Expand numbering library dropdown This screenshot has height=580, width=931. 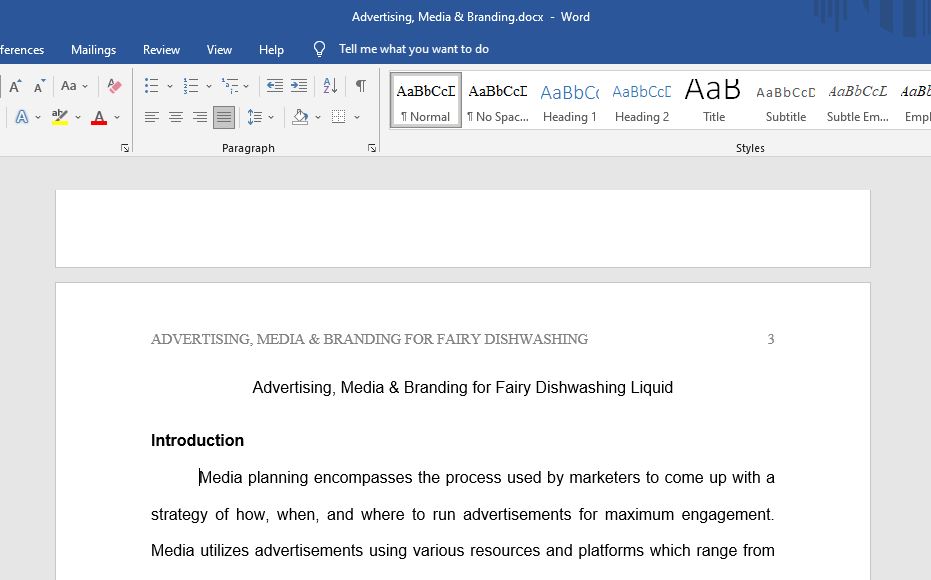pos(209,86)
